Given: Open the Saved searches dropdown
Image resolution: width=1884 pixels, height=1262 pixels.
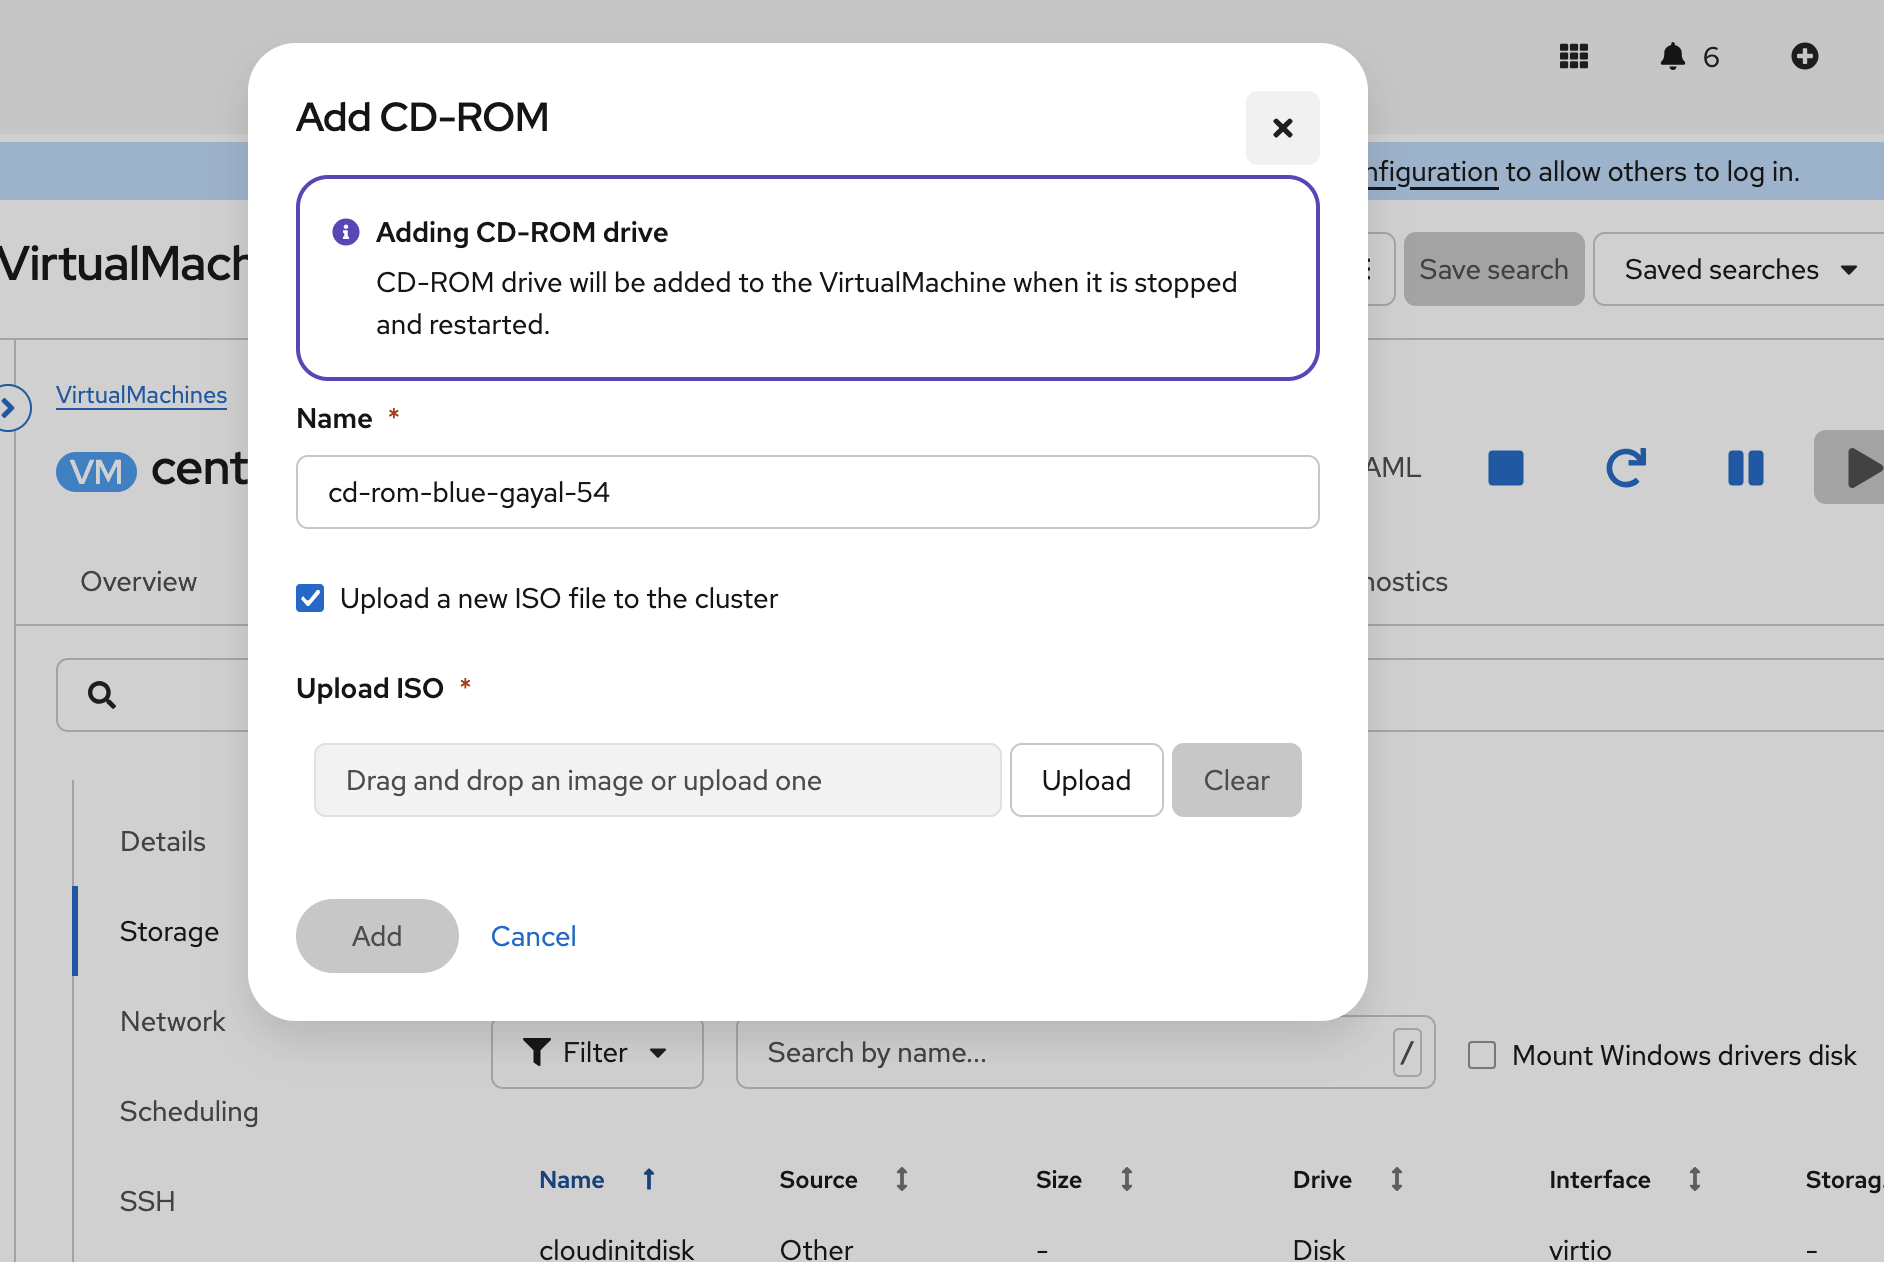Looking at the screenshot, I should (1739, 270).
